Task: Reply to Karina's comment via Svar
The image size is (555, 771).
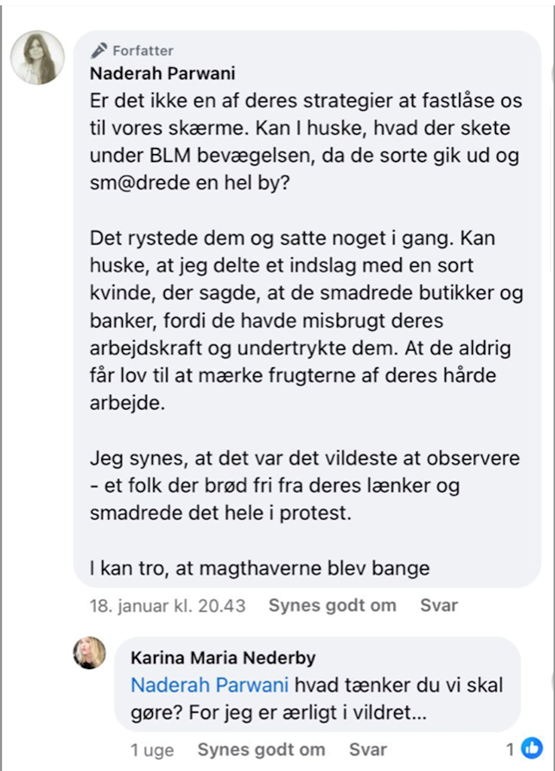Action: pos(368,749)
